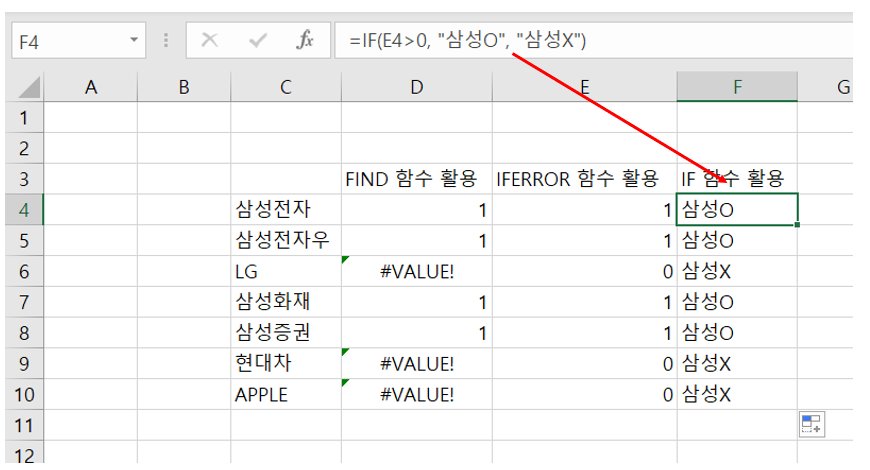The height and width of the screenshot is (470, 870).
Task: Select row 9 header
Action: click(x=24, y=364)
